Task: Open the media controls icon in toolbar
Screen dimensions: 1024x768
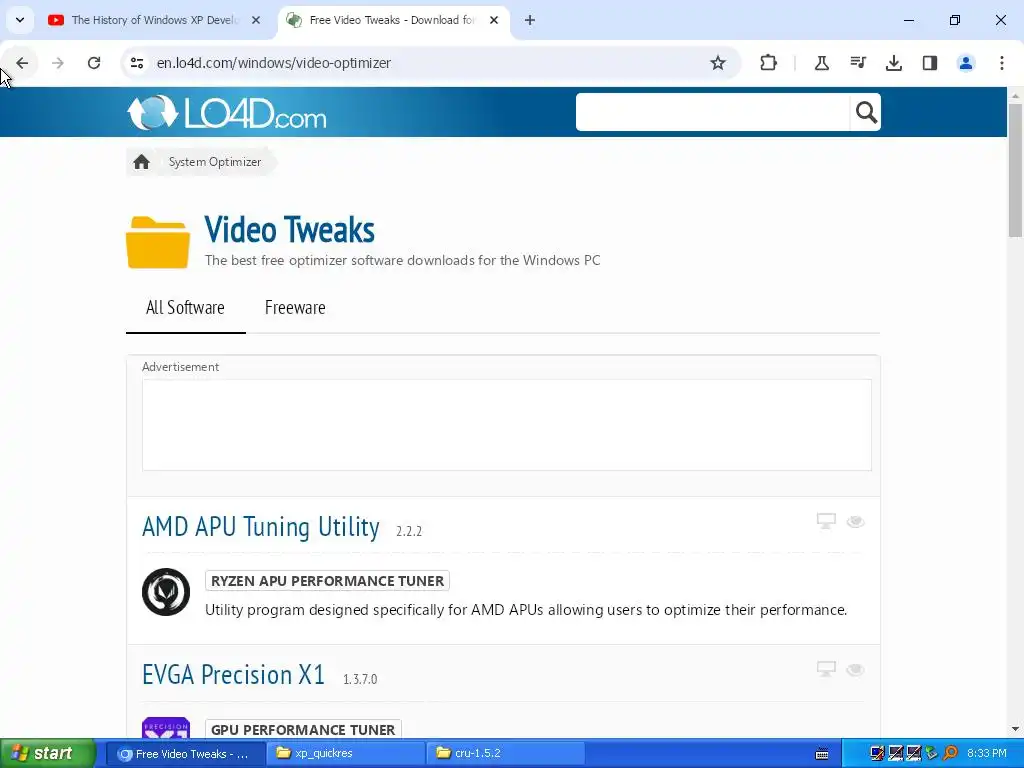Action: [857, 63]
